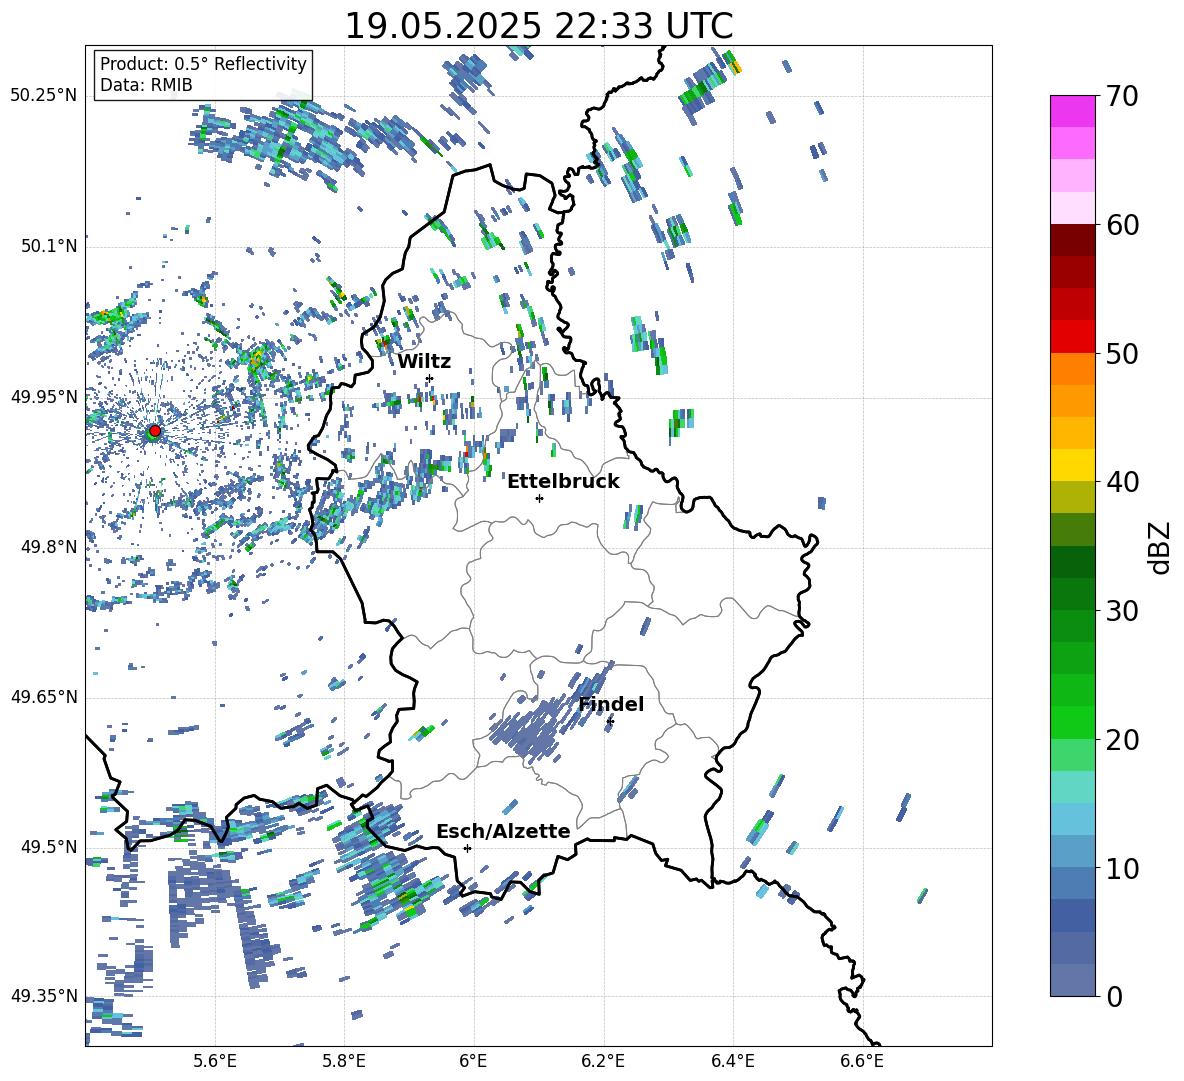The image size is (1184, 1081).
Task: Click the colorbar tick label 30
Action: (x=1122, y=611)
